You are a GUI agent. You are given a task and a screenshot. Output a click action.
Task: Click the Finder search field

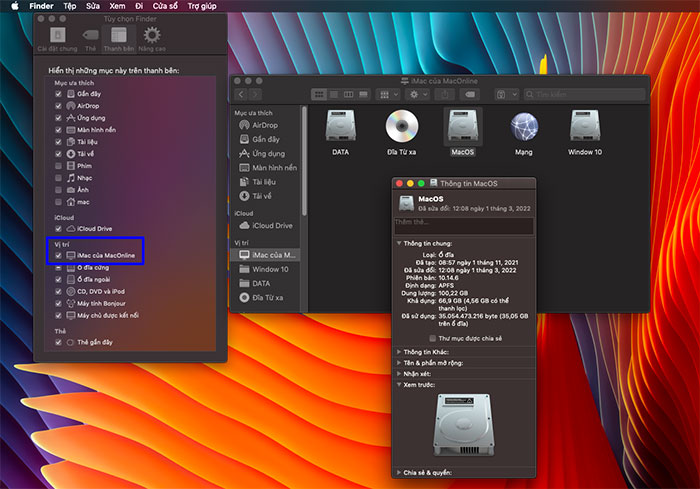pos(585,94)
